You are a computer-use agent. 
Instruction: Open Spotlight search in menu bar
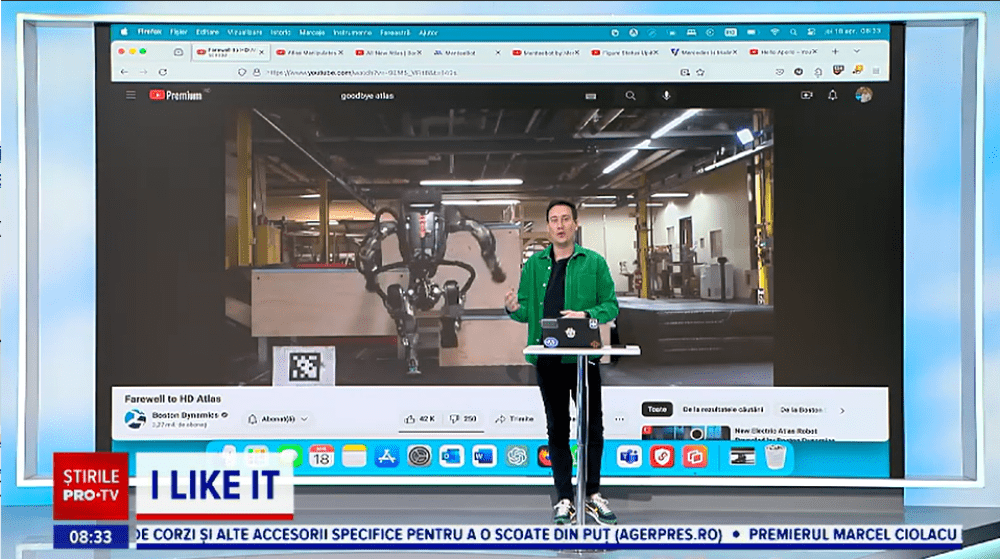coord(793,31)
